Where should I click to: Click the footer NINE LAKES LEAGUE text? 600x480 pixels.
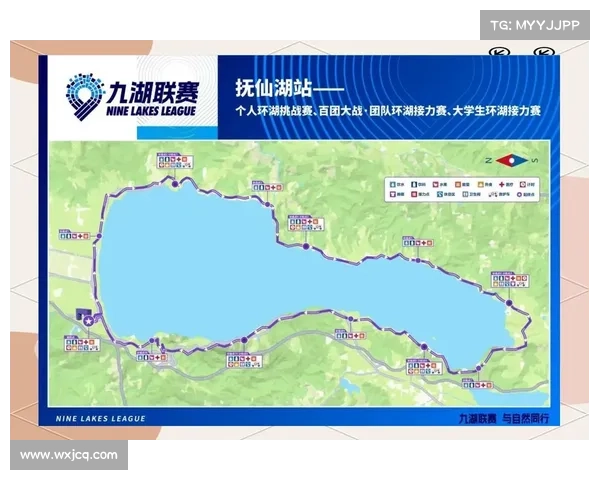tap(101, 419)
